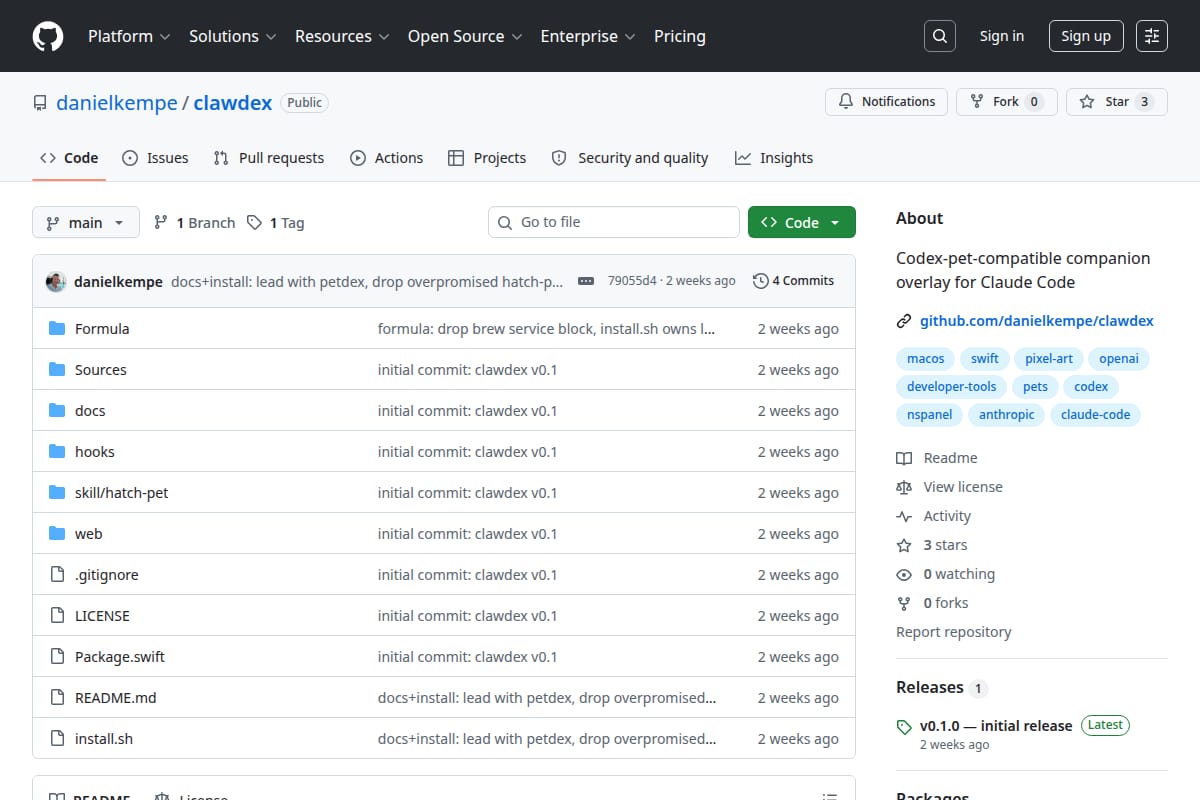Go to the Pricing page

tap(680, 36)
